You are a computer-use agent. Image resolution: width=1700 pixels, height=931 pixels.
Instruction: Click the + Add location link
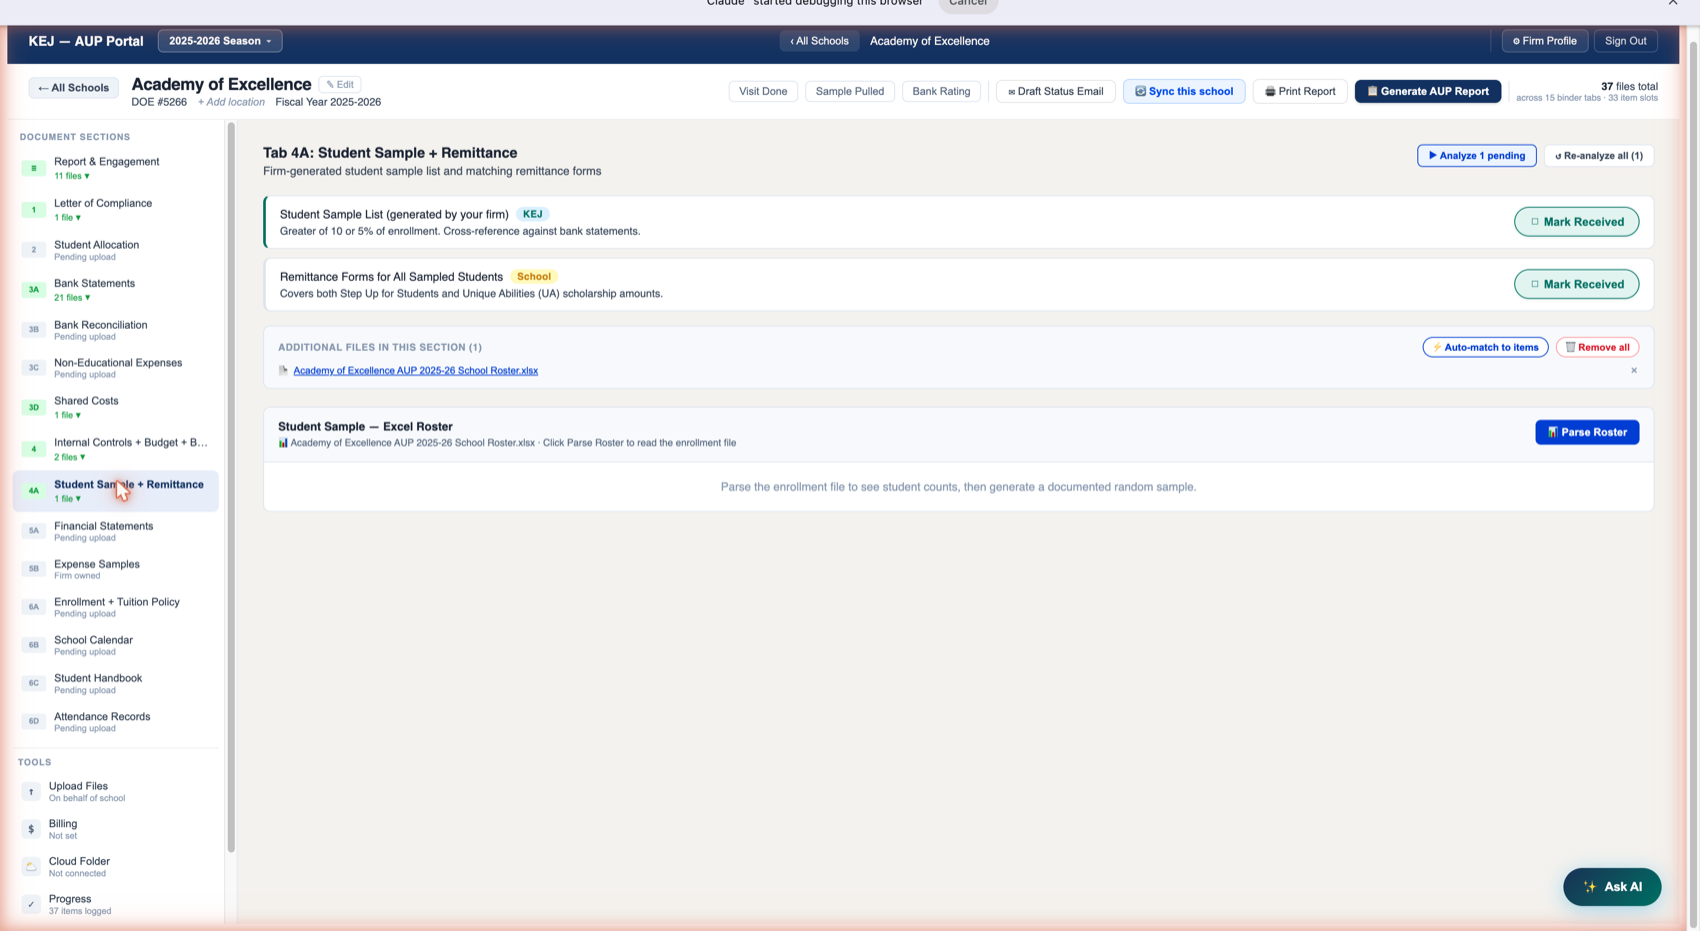coord(231,102)
